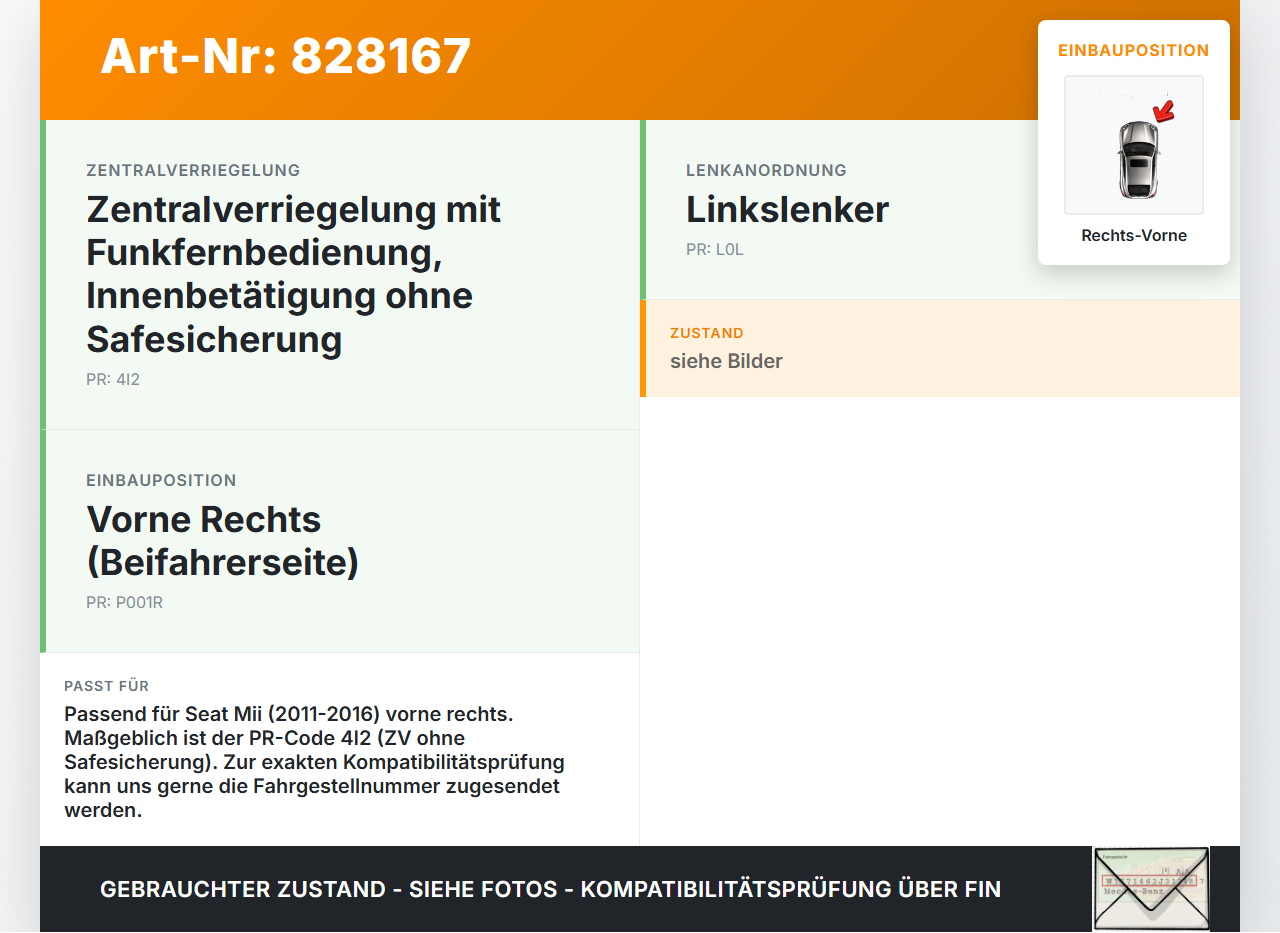Click the ZENTRALVERRIEGELUNG category label
Image resolution: width=1280 pixels, height=933 pixels.
click(193, 171)
